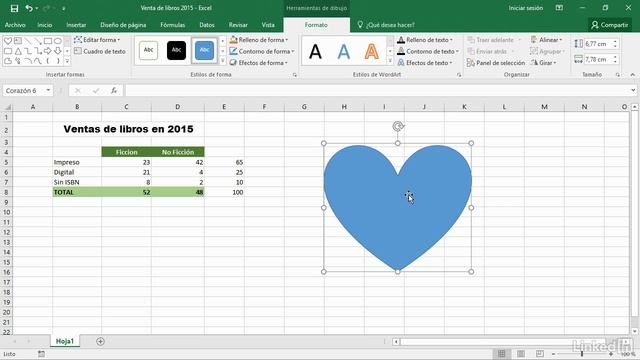This screenshot has height=360, width=640.
Task: Choose the right block arrow shape
Action: (48, 51)
